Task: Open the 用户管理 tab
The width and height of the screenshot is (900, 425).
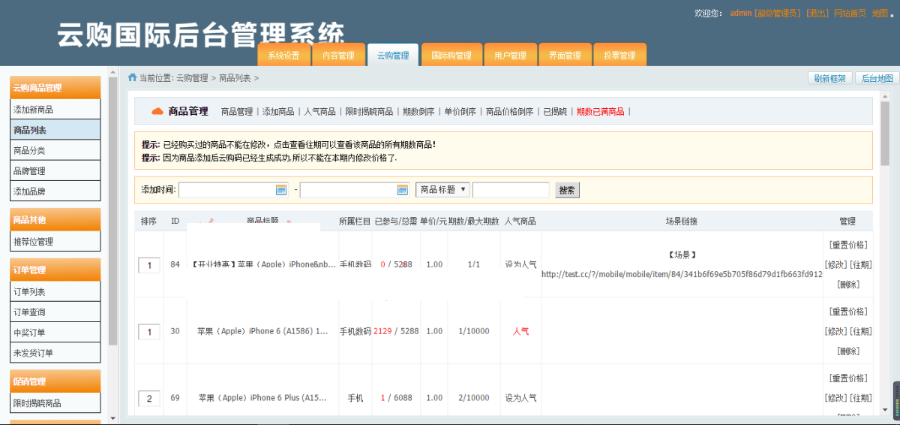Action: (x=510, y=56)
